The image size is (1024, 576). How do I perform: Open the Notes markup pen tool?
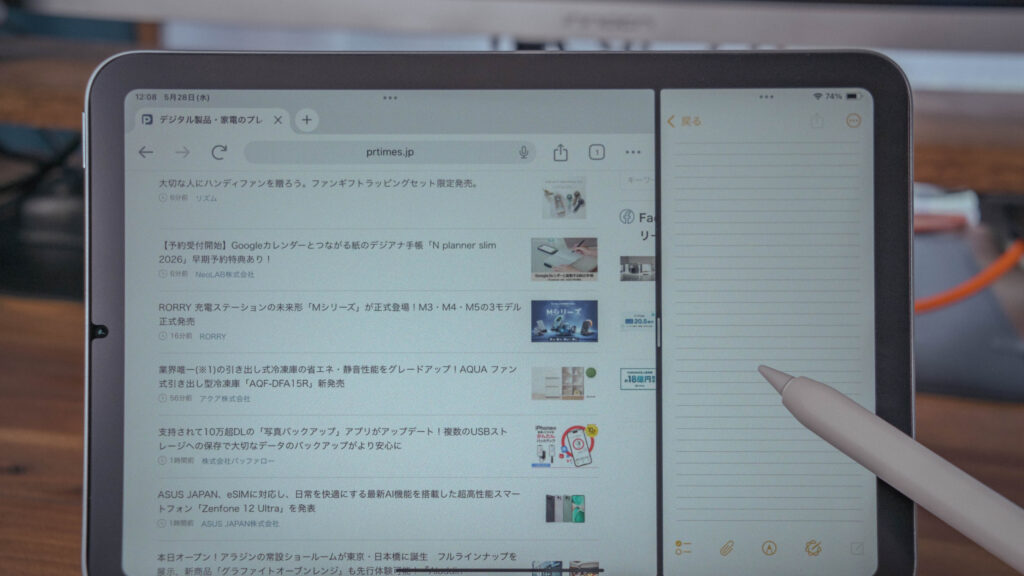[x=769, y=547]
